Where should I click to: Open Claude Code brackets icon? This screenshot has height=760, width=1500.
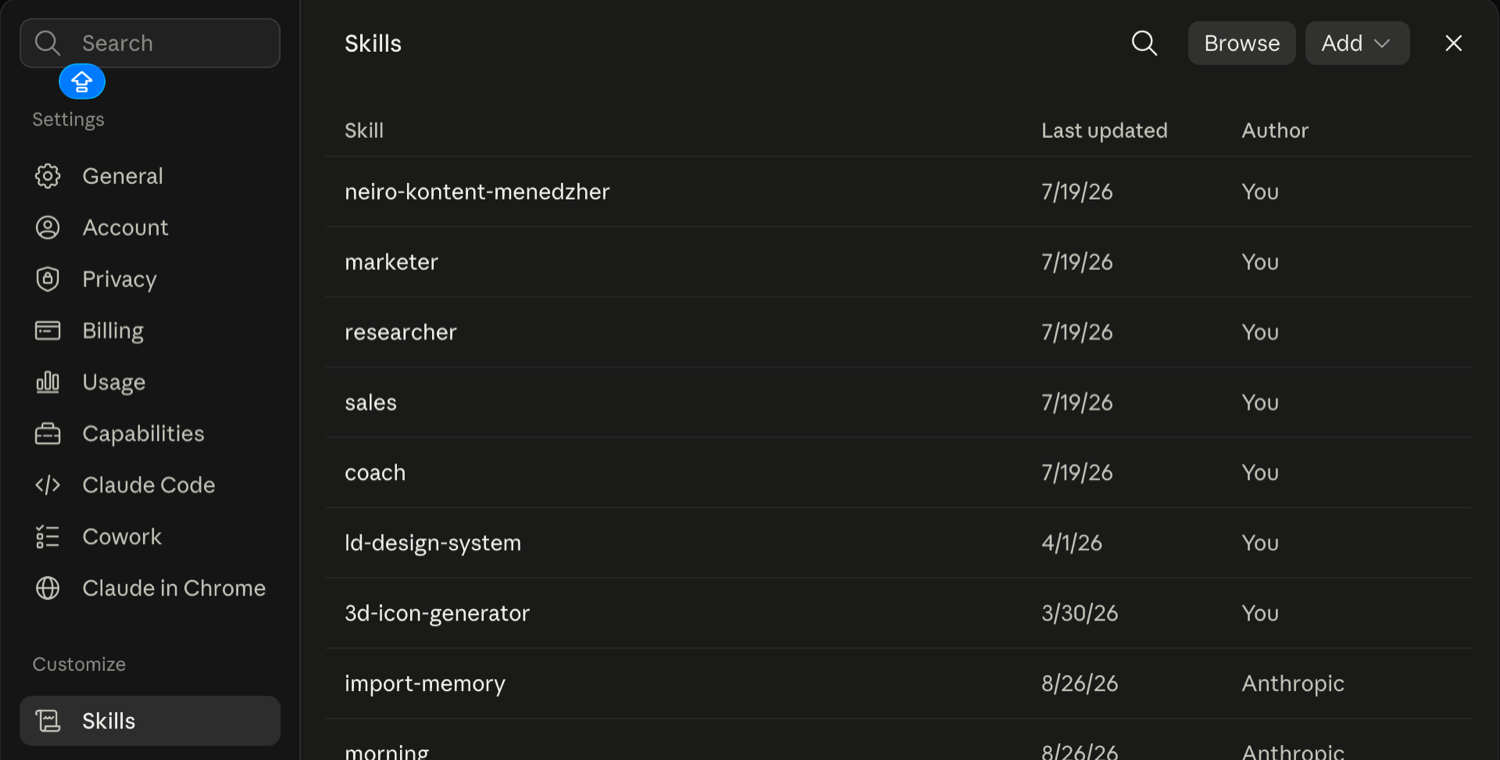(x=48, y=485)
